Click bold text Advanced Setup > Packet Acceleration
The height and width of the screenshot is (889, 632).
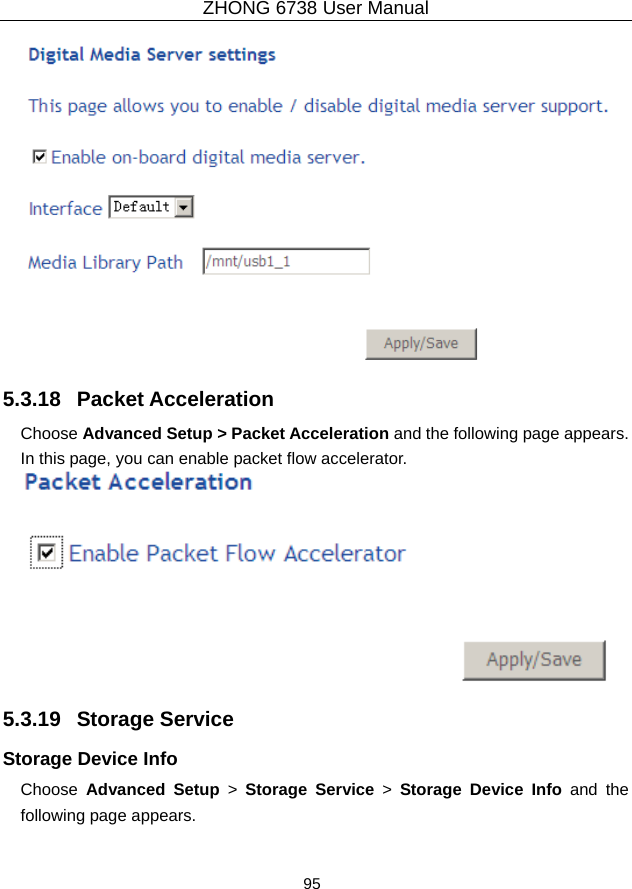(x=236, y=434)
